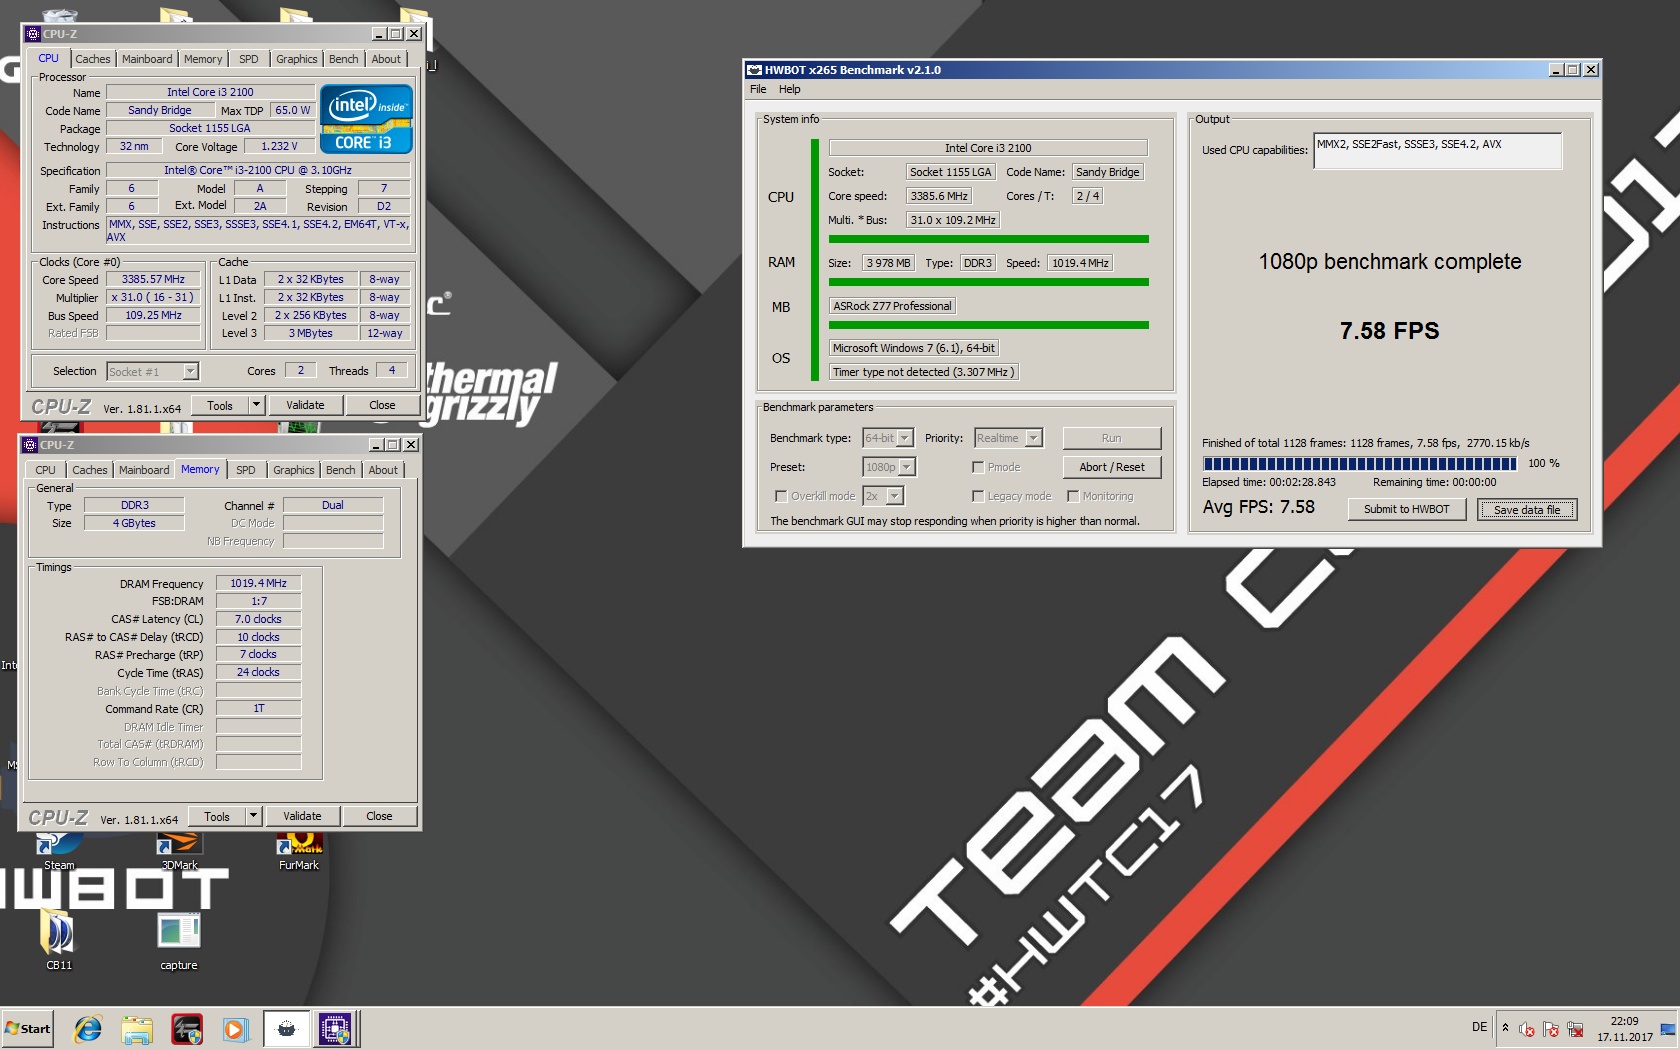This screenshot has width=1680, height=1050.
Task: Click the HWBOT x265 window title icon
Action: coord(754,70)
